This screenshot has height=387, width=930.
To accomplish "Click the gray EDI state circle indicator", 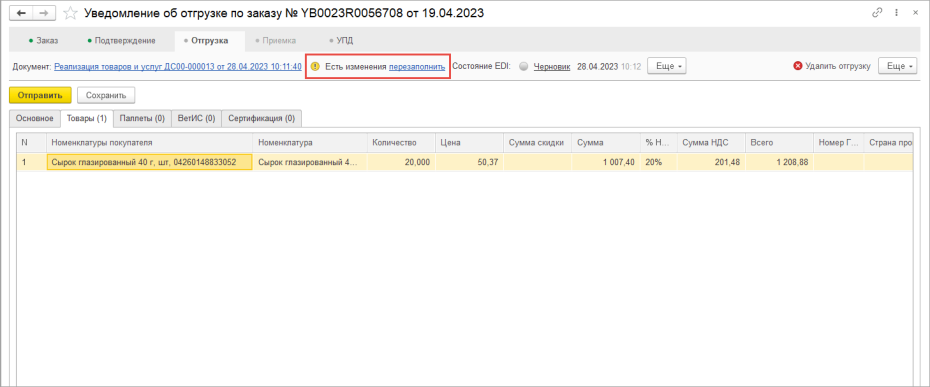I will pos(523,67).
